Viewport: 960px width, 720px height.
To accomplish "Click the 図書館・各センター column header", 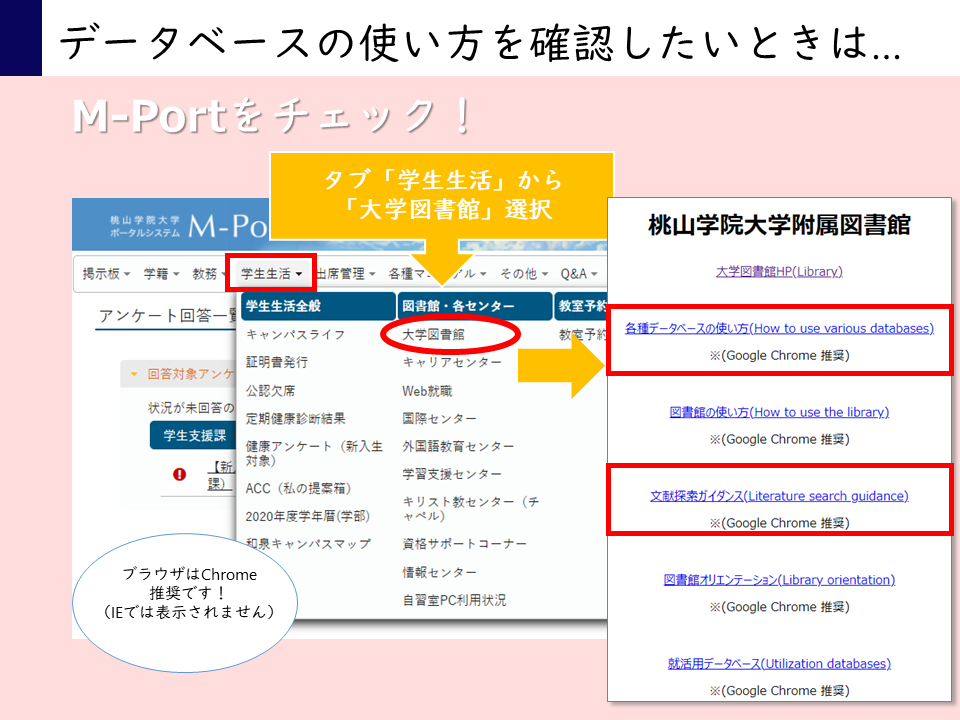I will coord(475,306).
